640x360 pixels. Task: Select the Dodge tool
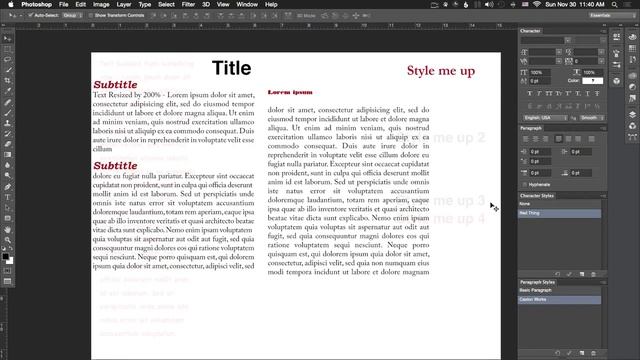pos(7,176)
